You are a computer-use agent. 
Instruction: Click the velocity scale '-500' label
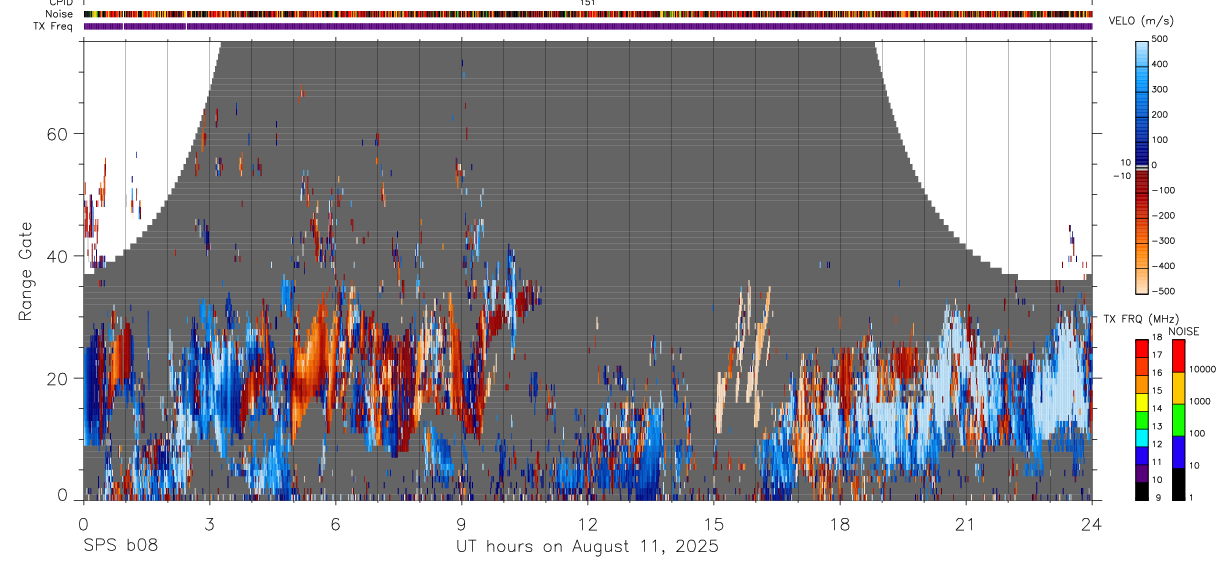(x=1164, y=291)
